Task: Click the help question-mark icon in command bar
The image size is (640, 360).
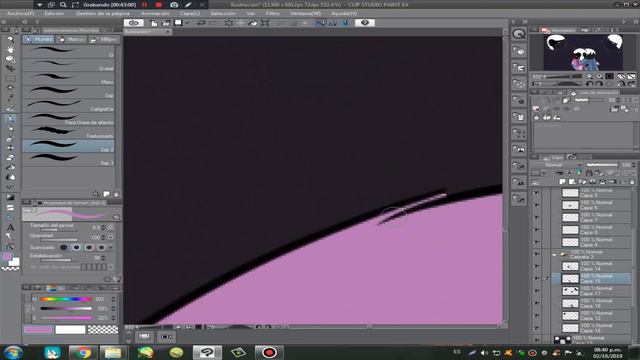Action: click(364, 23)
